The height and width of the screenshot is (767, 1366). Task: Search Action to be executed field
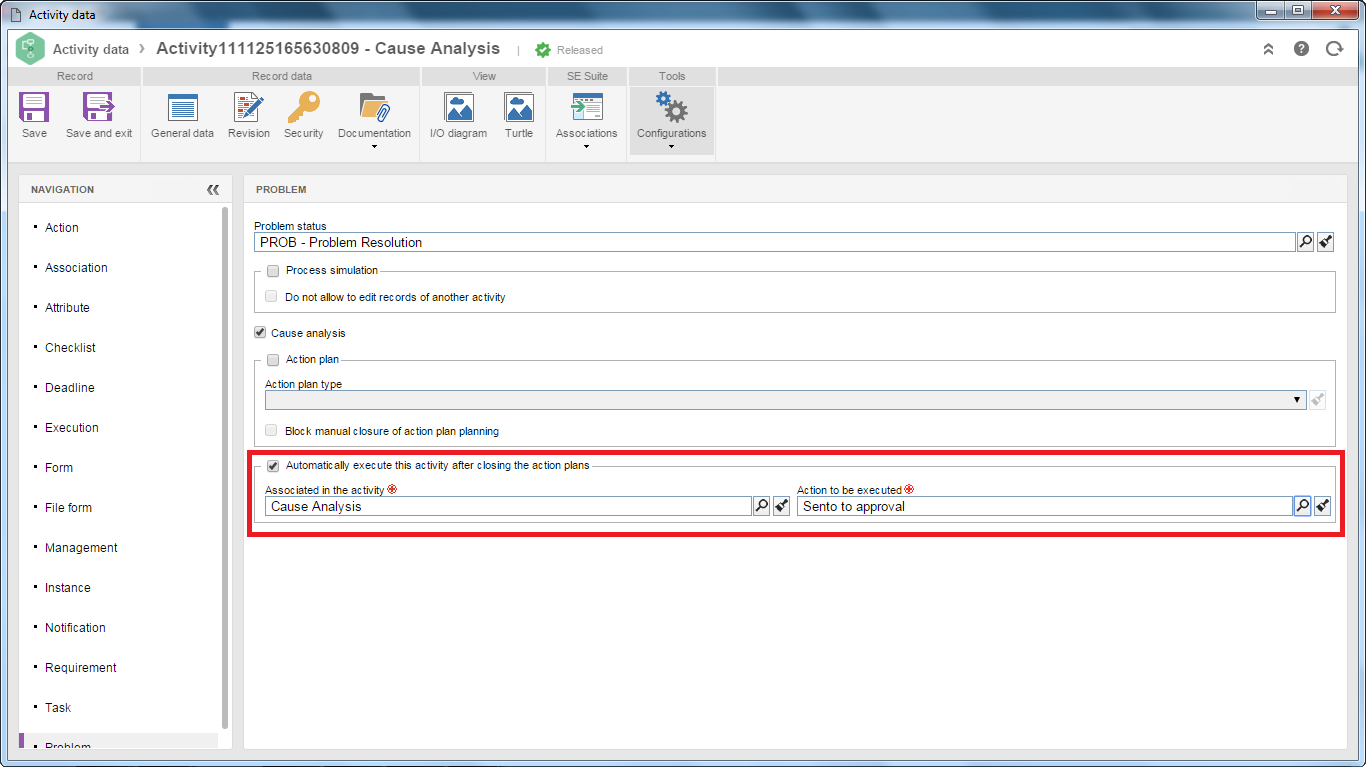pos(1302,506)
